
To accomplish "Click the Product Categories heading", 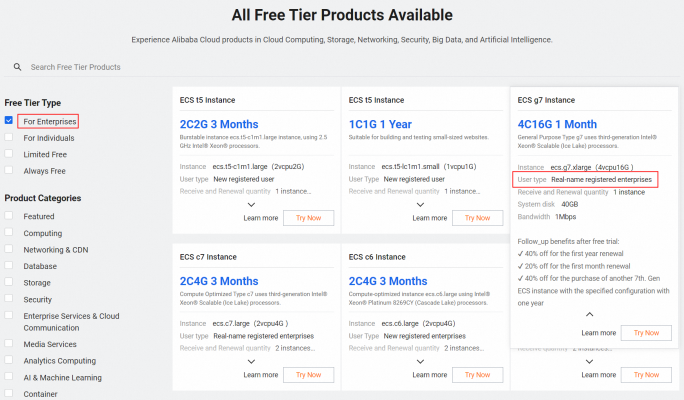I will point(43,198).
